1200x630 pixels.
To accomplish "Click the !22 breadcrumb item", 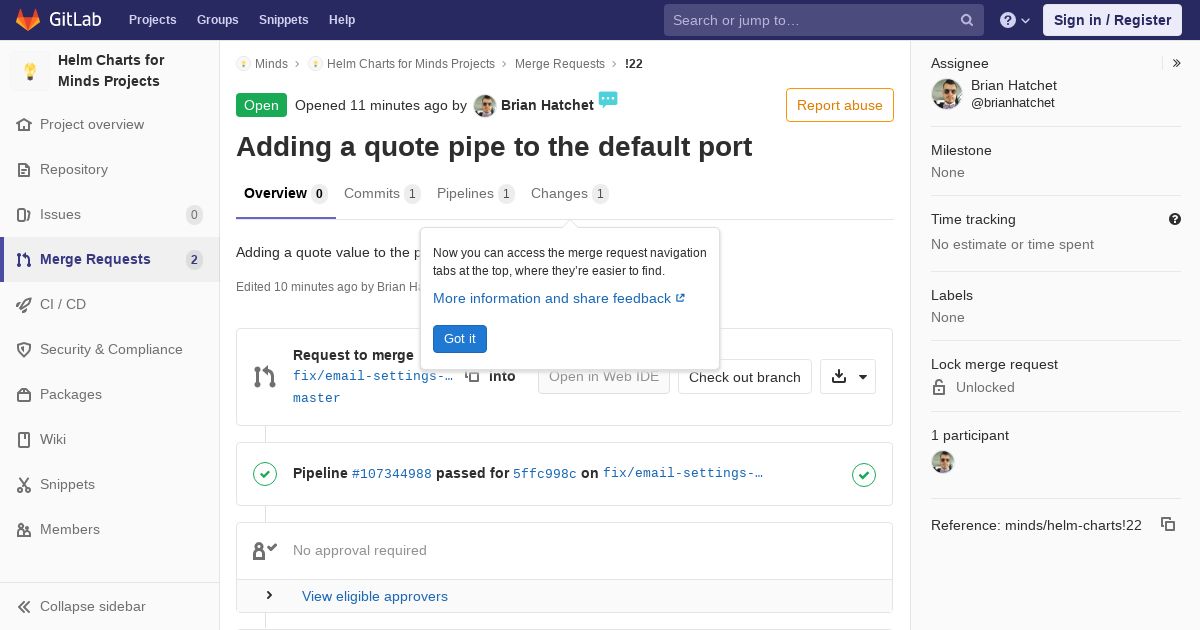I will [x=634, y=64].
